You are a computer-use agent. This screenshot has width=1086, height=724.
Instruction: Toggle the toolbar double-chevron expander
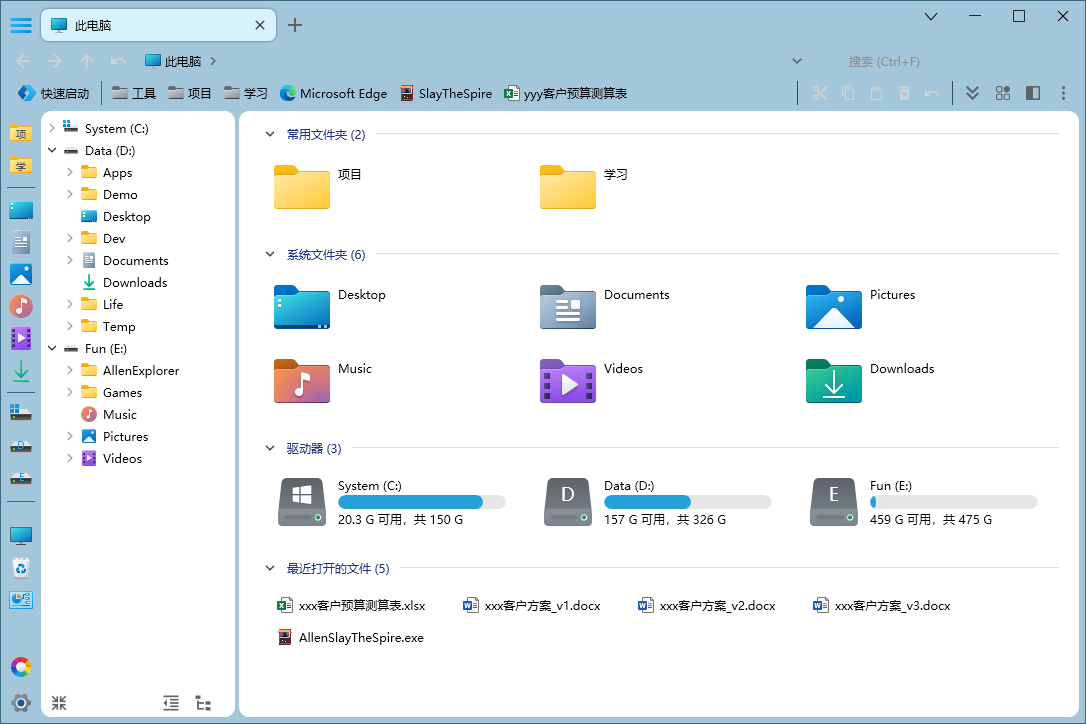972,93
